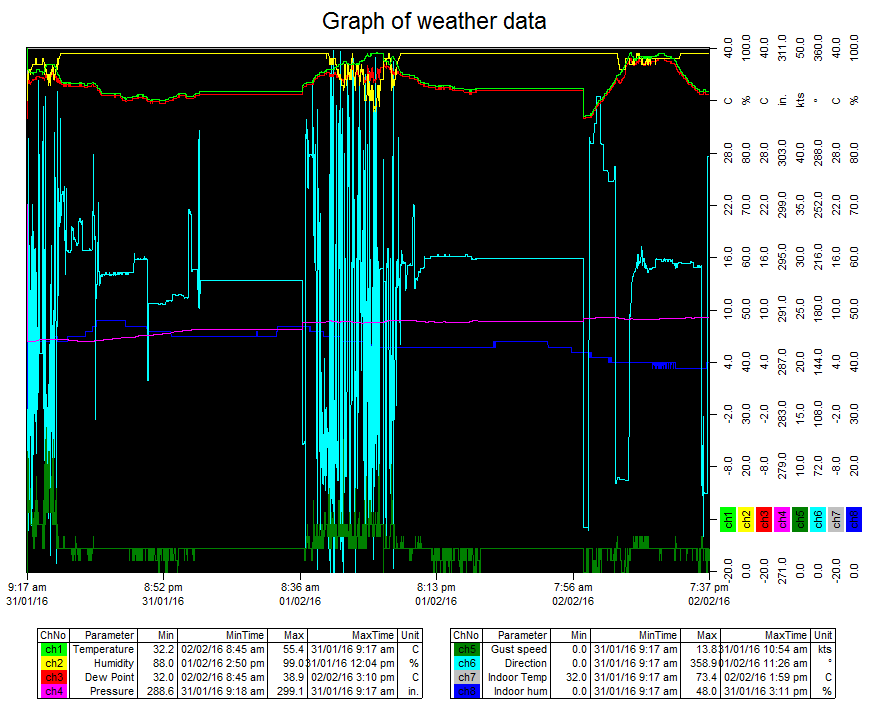The image size is (869, 718).
Task: Click the ch3 red legend icon
Action: 763,518
